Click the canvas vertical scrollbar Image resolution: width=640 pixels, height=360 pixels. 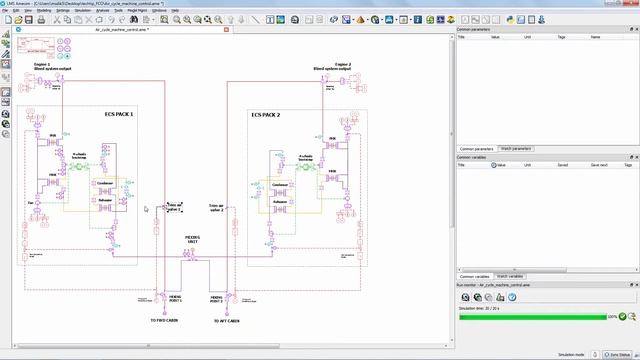click(x=451, y=135)
